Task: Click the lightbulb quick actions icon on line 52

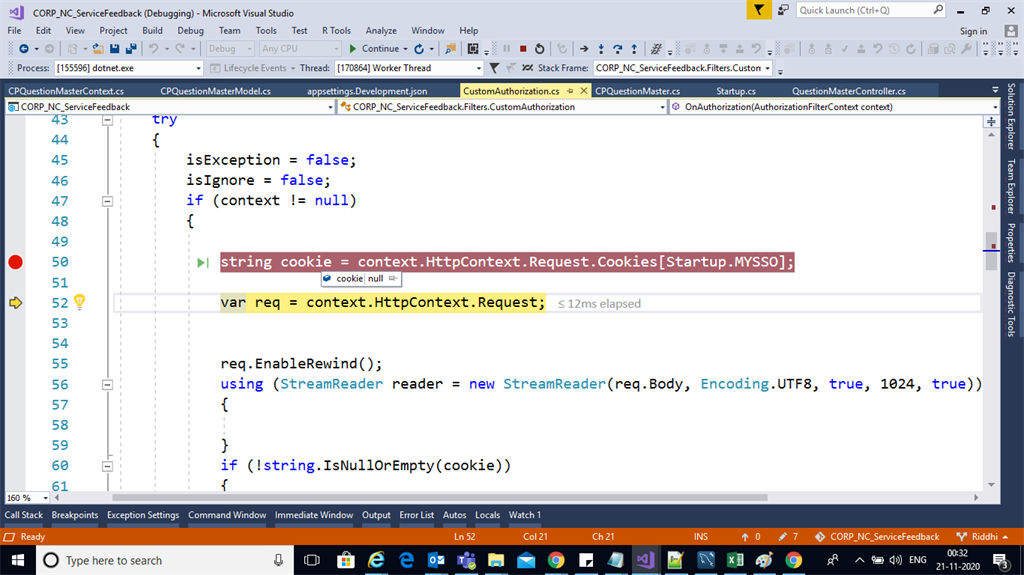Action: 80,301
